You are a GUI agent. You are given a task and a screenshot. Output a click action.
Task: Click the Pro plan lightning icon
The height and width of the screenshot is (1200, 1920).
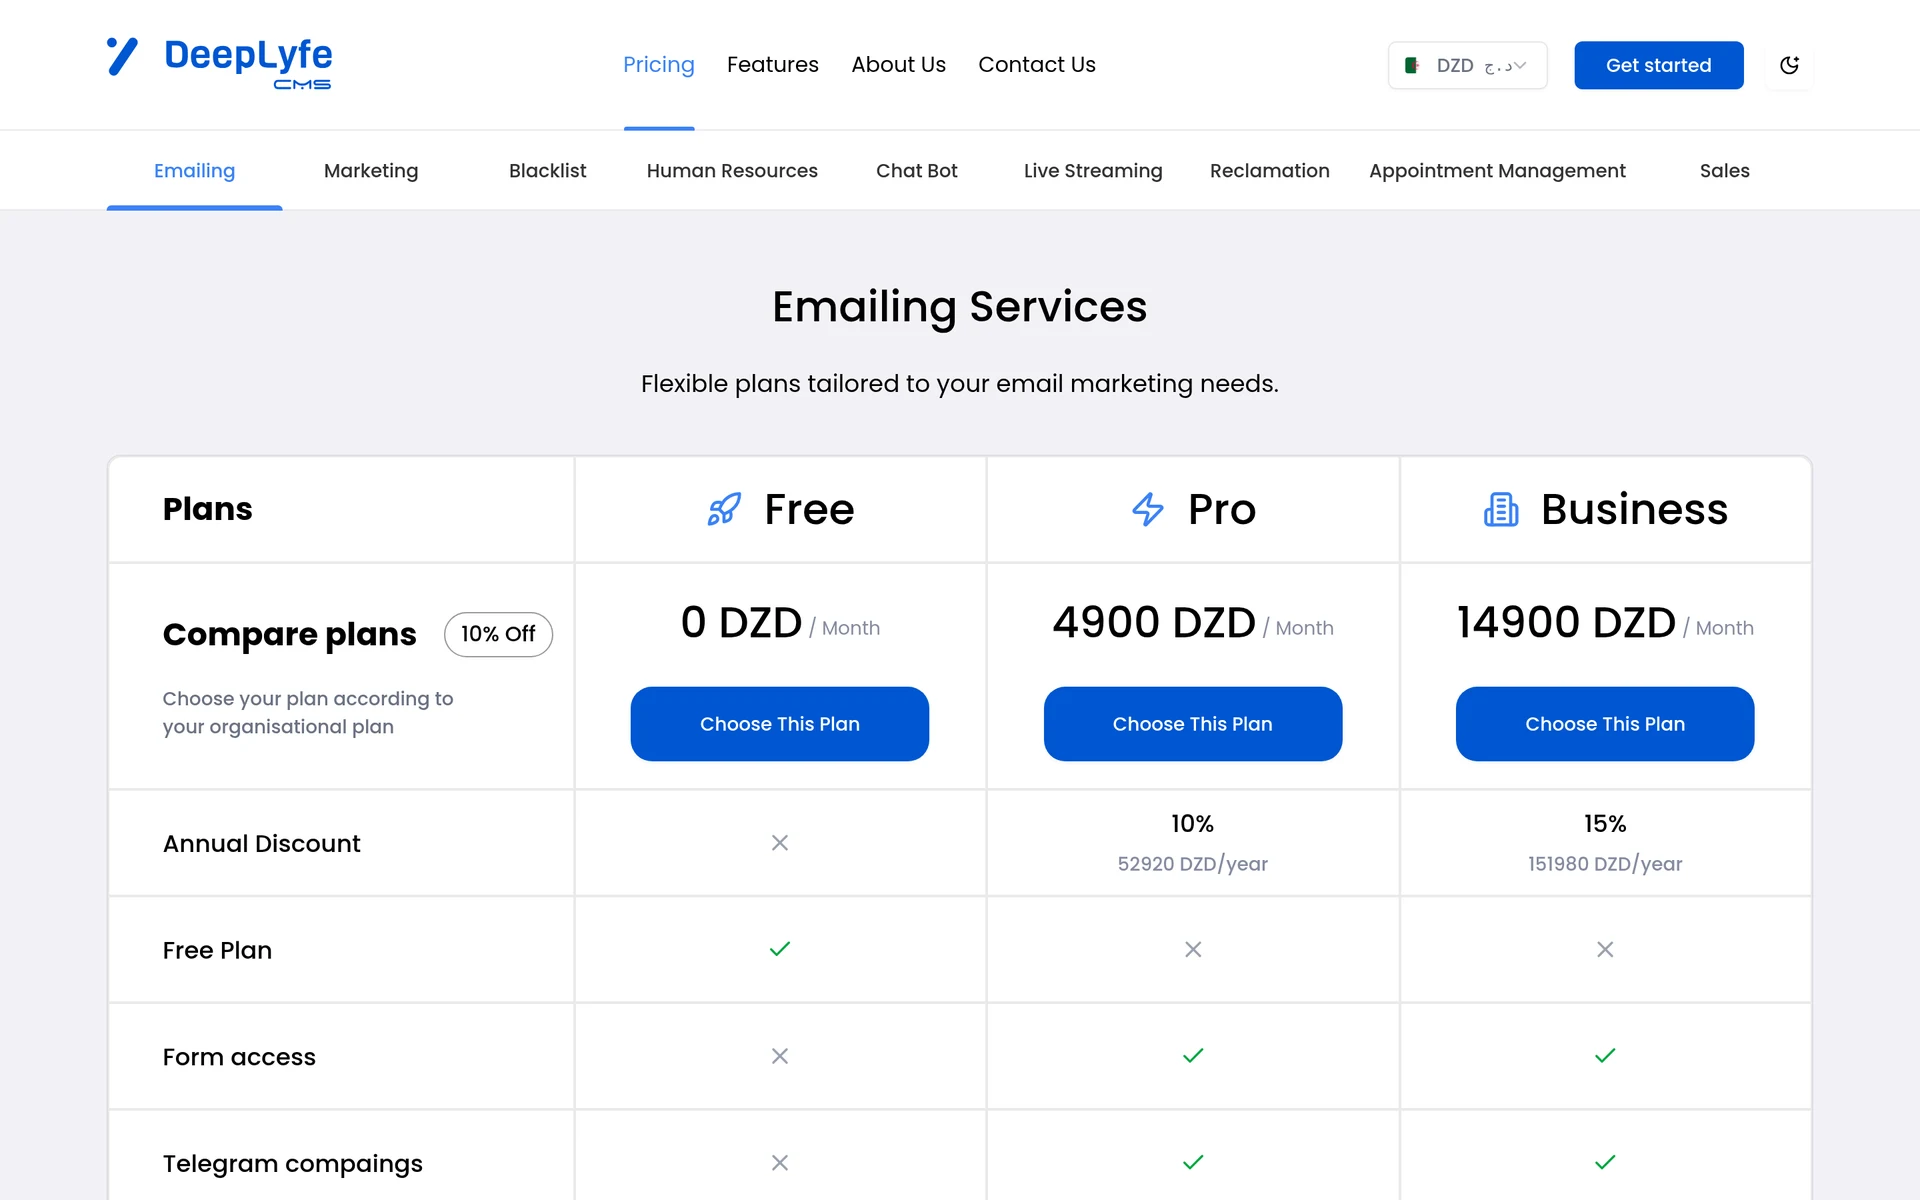point(1148,509)
